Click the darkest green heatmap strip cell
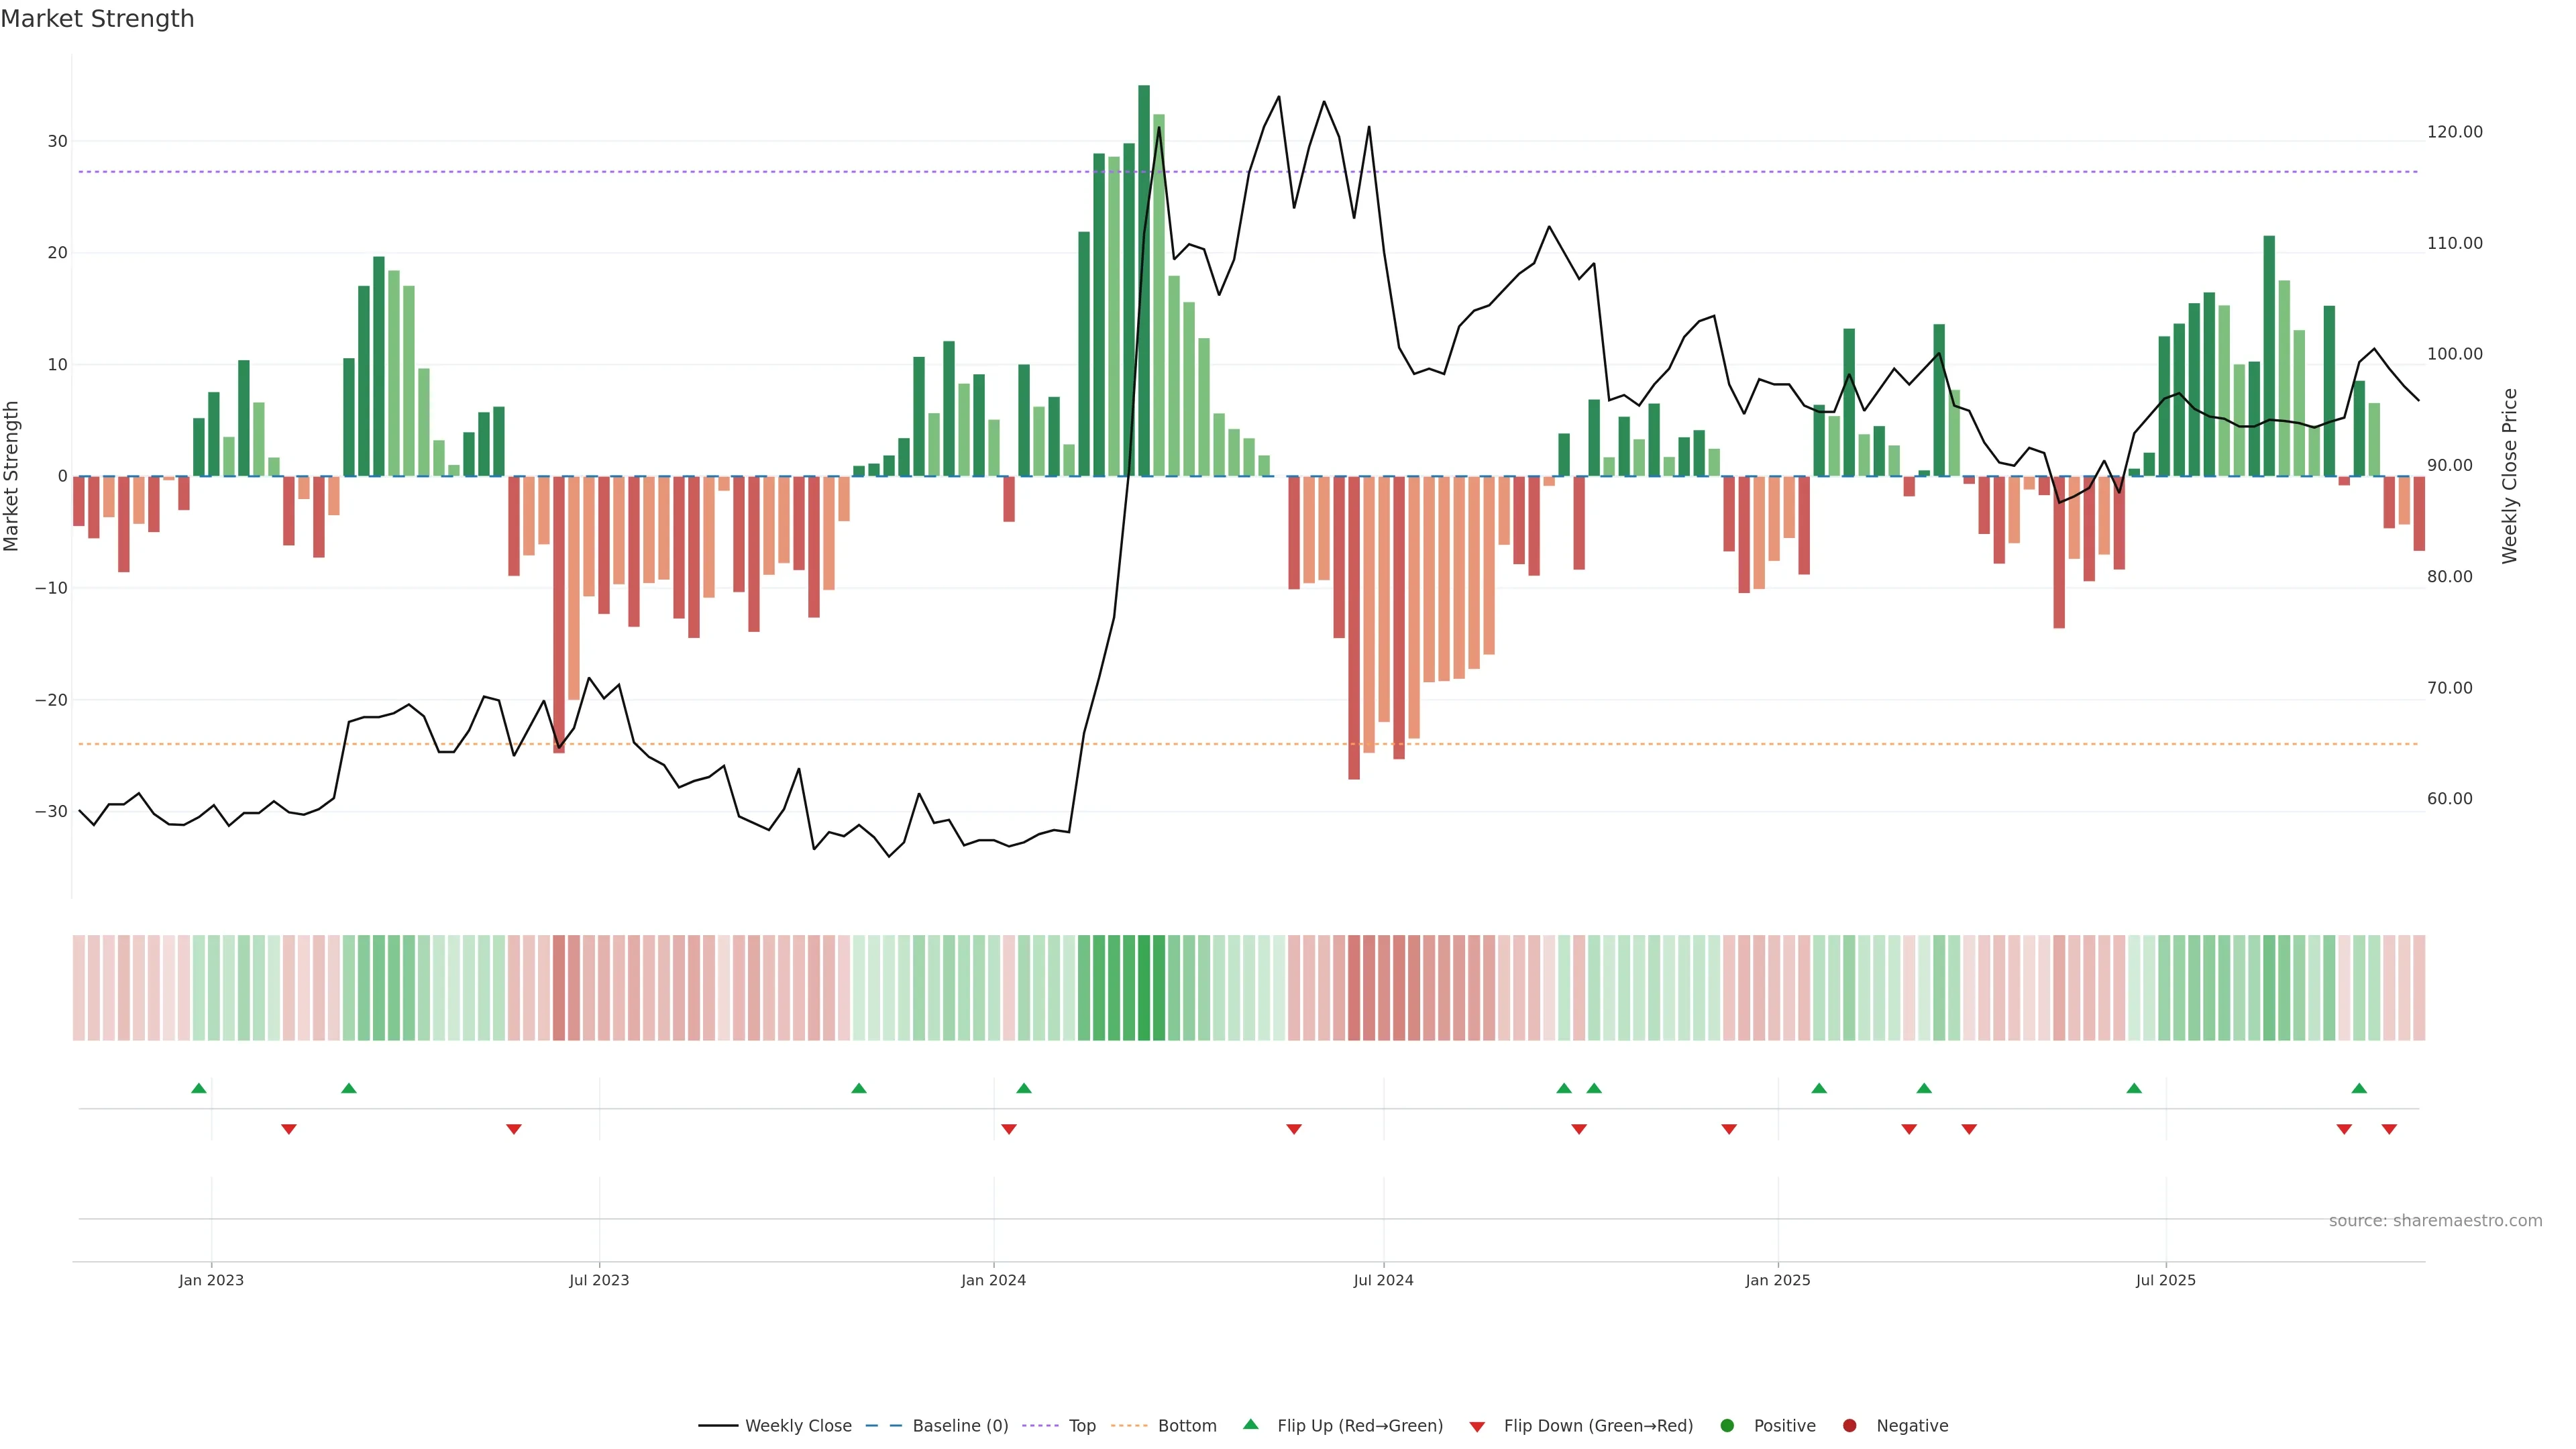Image resolution: width=2576 pixels, height=1449 pixels. point(1144,988)
